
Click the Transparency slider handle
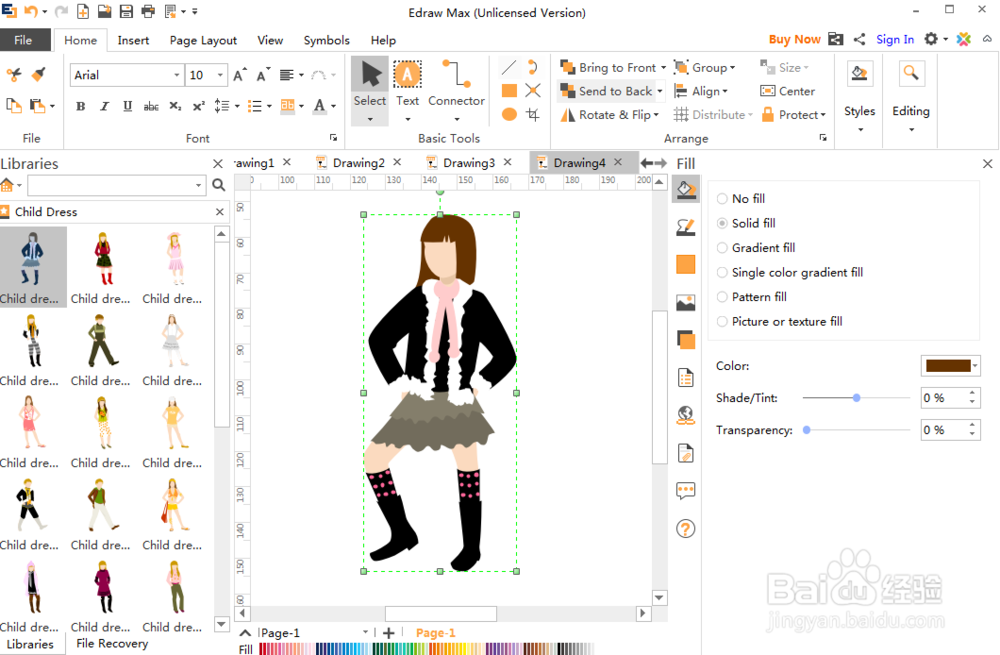(807, 430)
